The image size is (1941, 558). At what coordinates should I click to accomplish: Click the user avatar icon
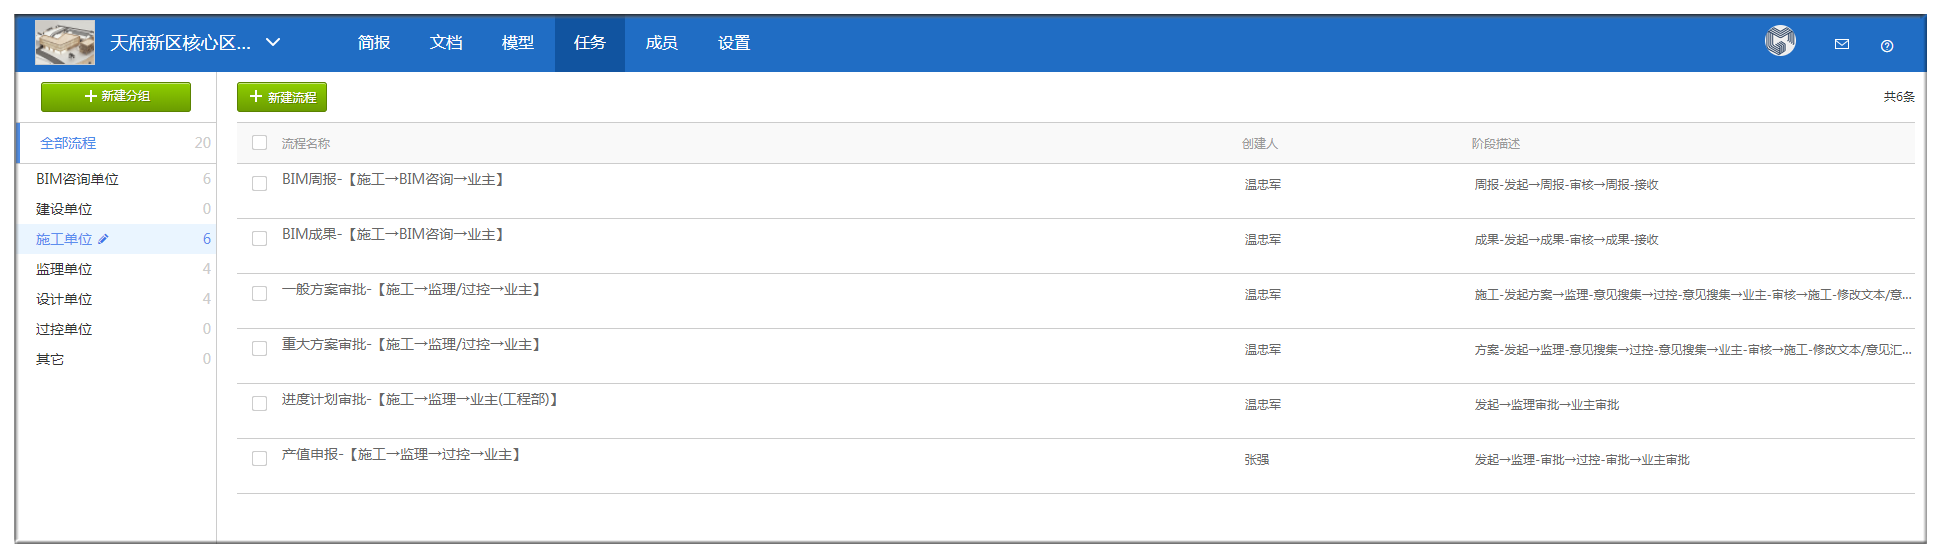(x=1780, y=41)
